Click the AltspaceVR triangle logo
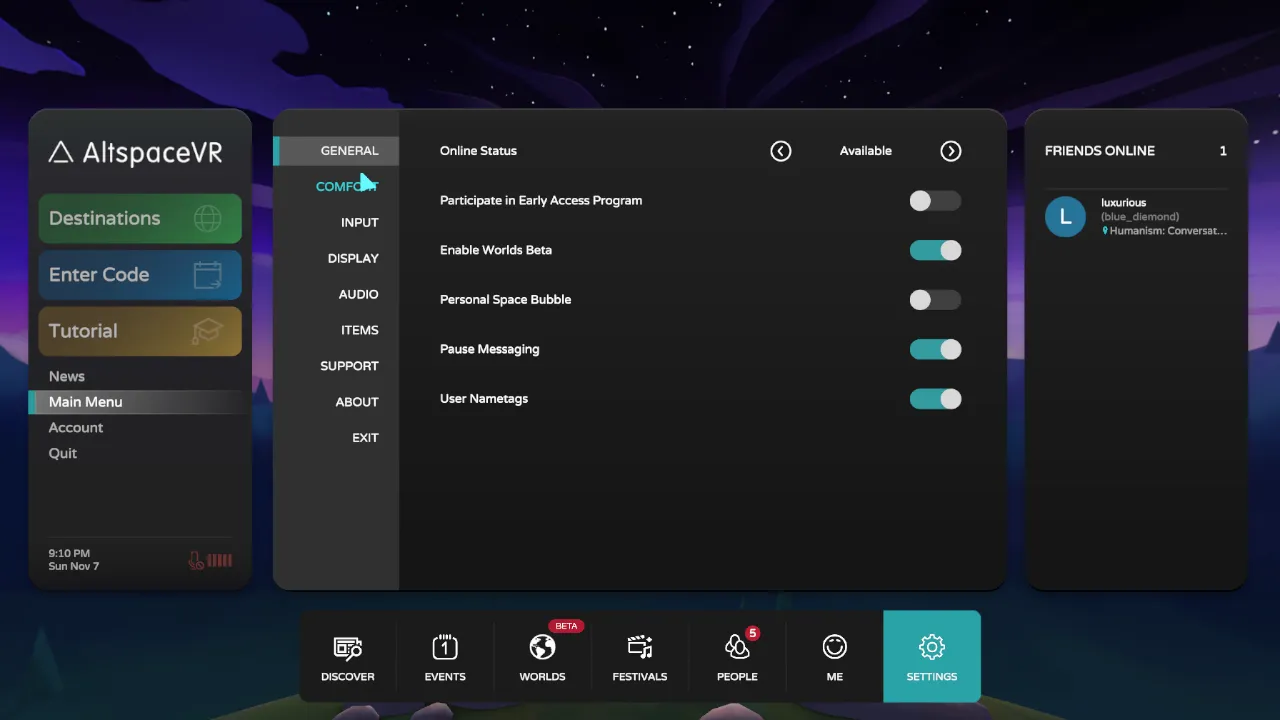This screenshot has height=720, width=1280. click(61, 152)
